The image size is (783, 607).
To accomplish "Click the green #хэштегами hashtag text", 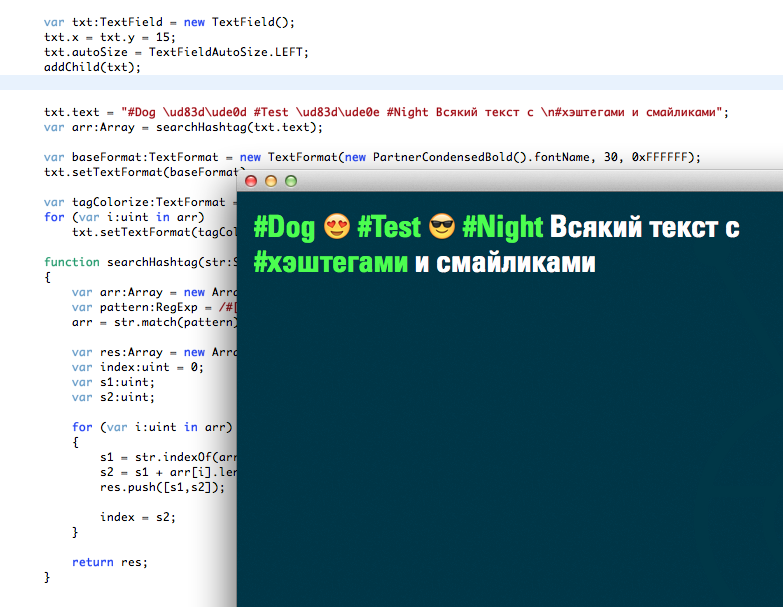I will click(331, 263).
